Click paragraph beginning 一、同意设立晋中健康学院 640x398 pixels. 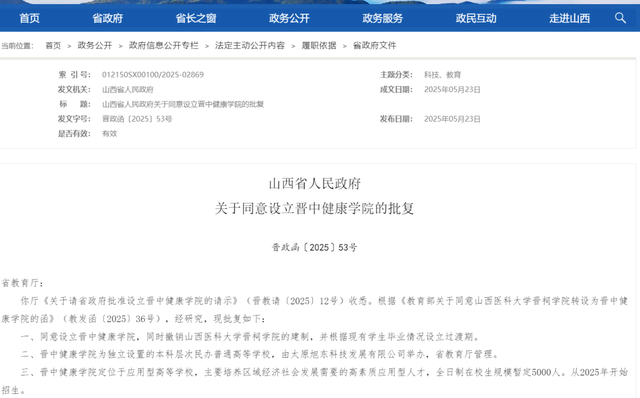coord(251,337)
